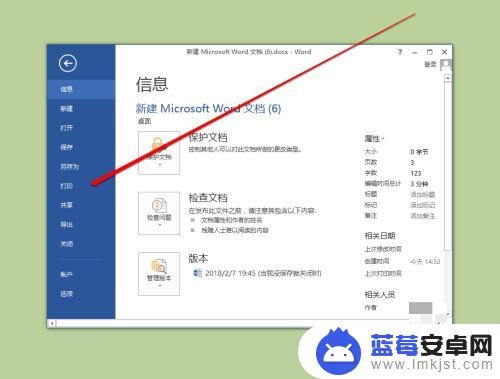The width and height of the screenshot is (500, 379).
Task: Click the vertical scrollbar thumb
Action: [x=448, y=166]
